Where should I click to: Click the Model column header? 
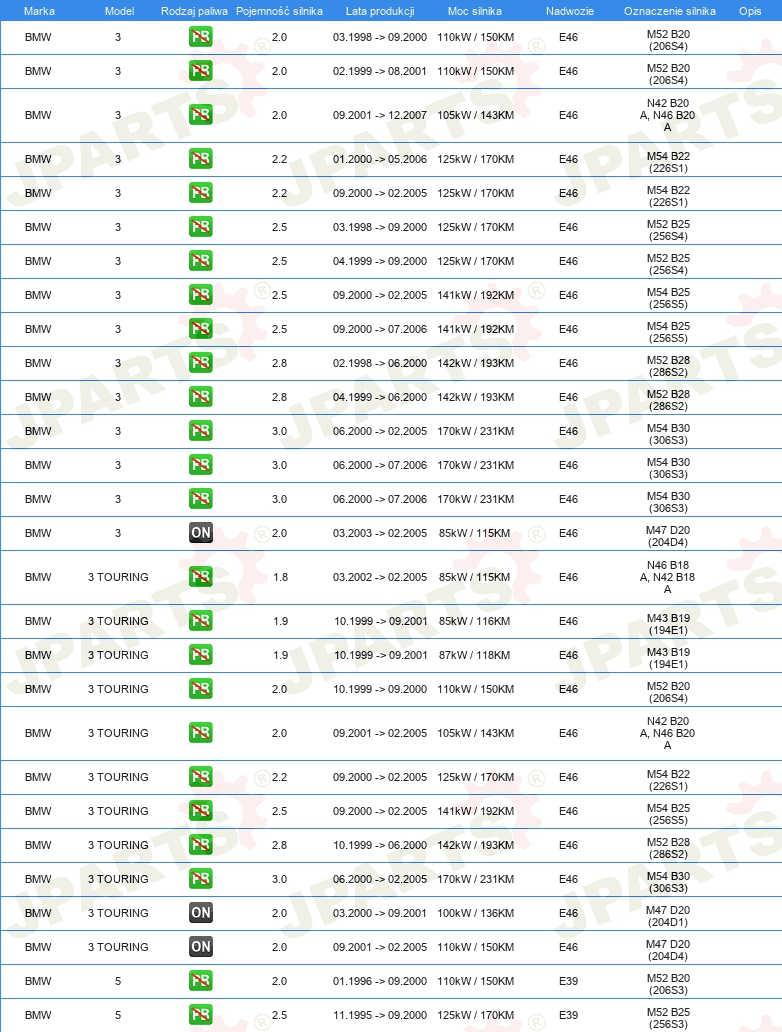tap(119, 11)
